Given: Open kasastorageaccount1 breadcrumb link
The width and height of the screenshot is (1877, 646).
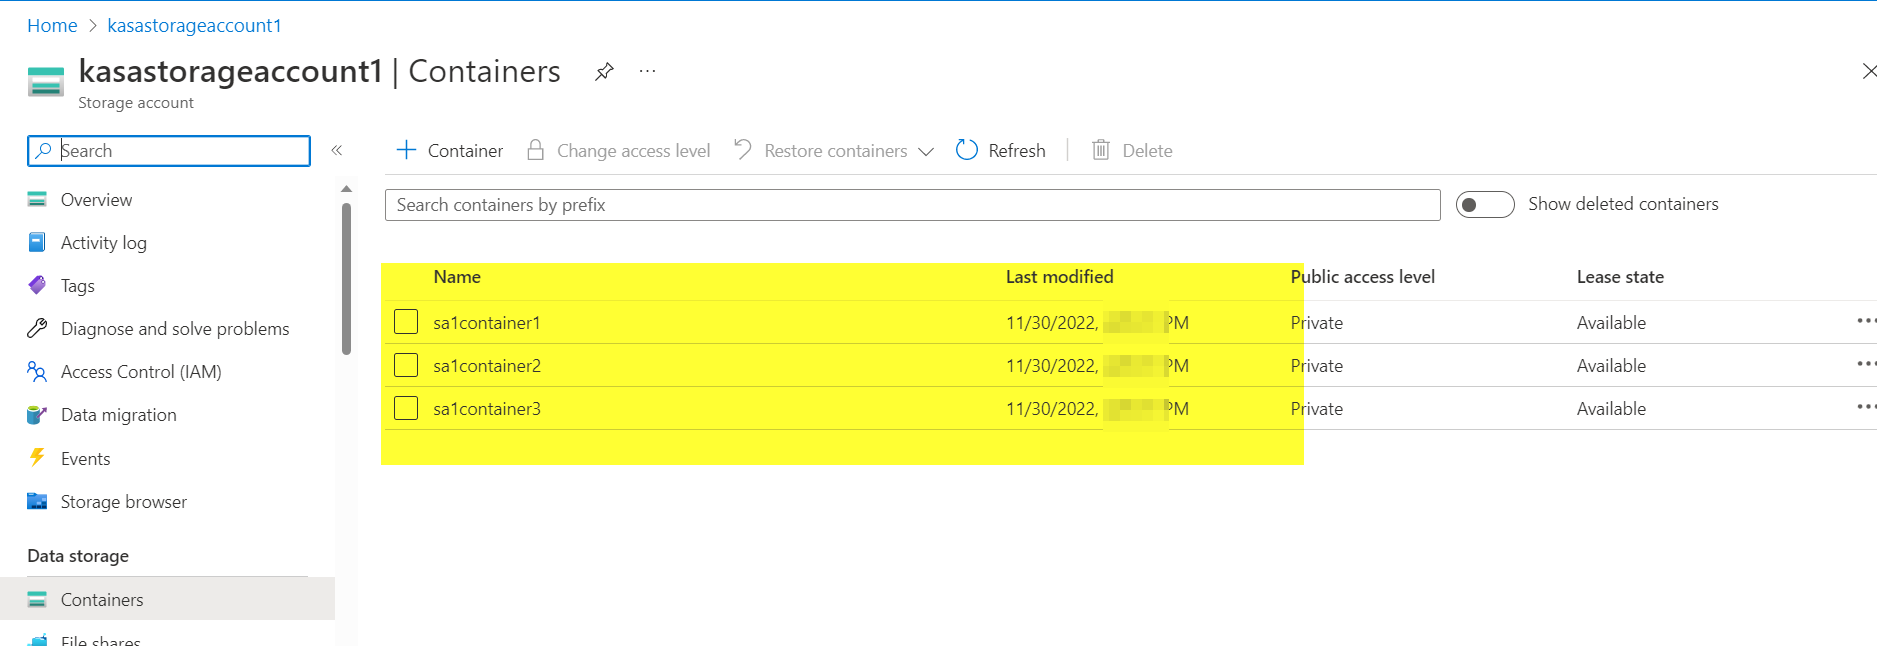Looking at the screenshot, I should tap(194, 25).
